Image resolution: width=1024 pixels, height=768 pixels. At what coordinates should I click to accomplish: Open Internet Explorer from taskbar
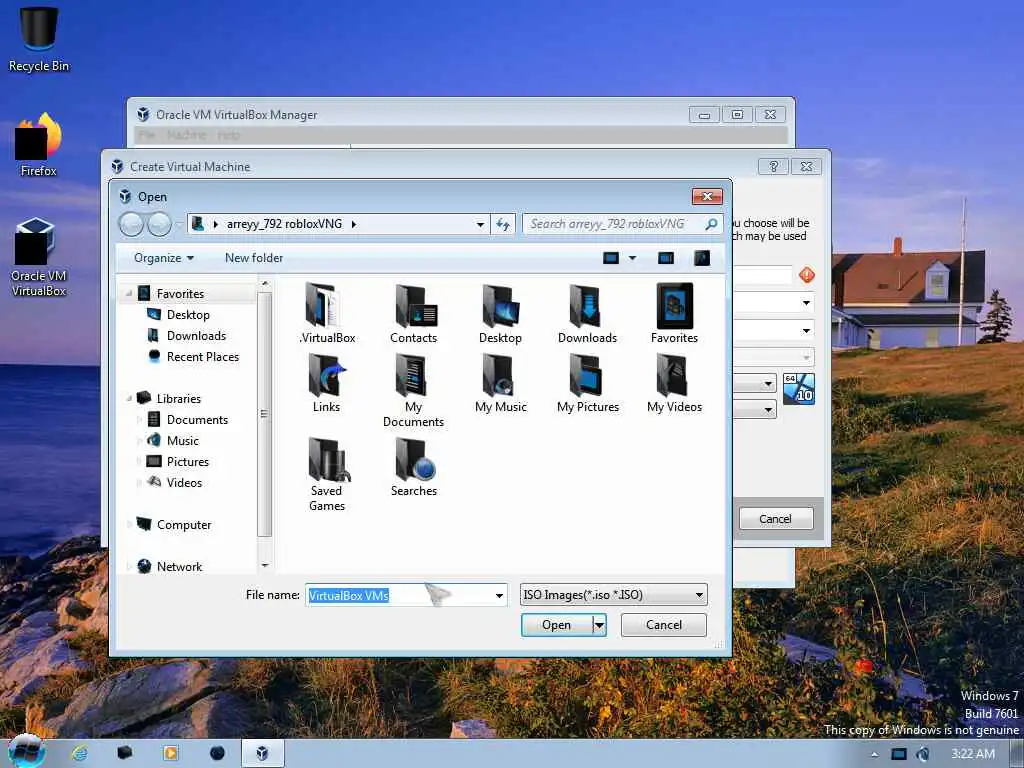pos(80,754)
